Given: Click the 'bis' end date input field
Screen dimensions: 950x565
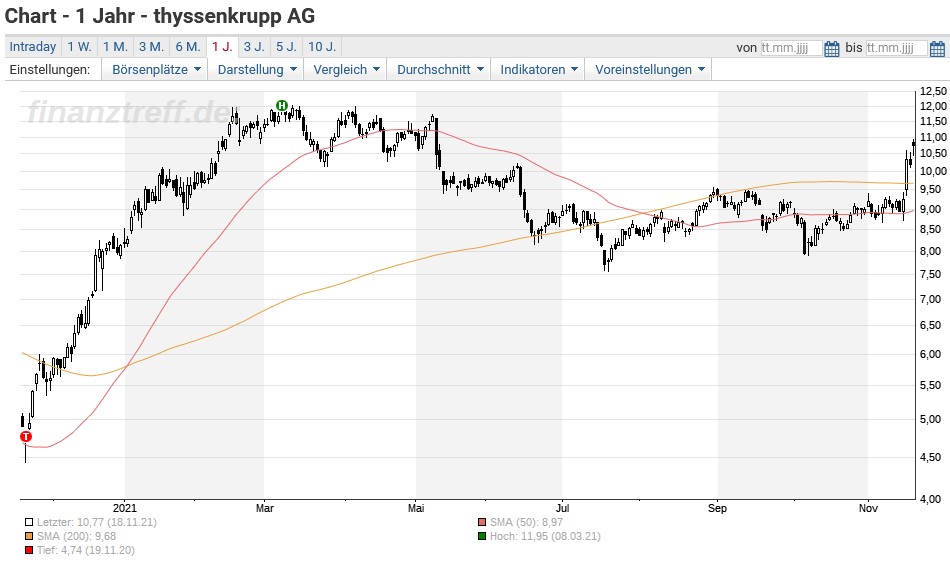Looking at the screenshot, I should coord(896,48).
